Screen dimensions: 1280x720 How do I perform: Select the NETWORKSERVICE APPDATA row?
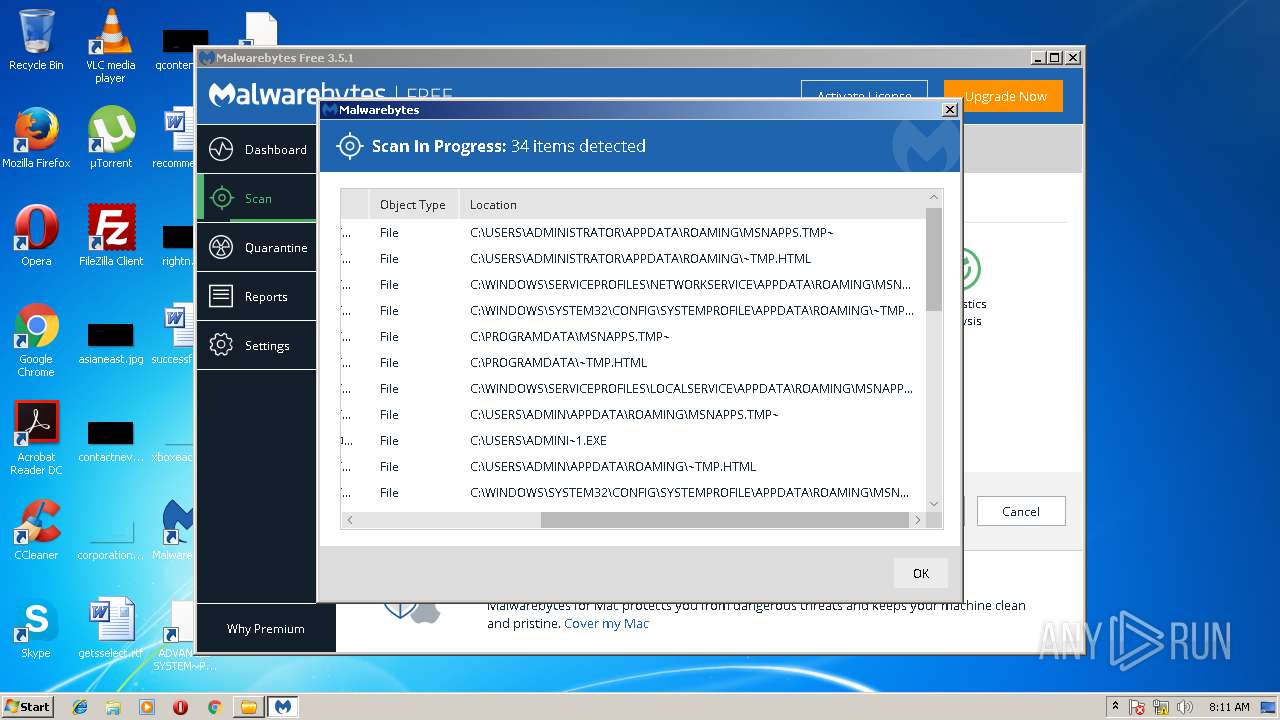pos(633,285)
